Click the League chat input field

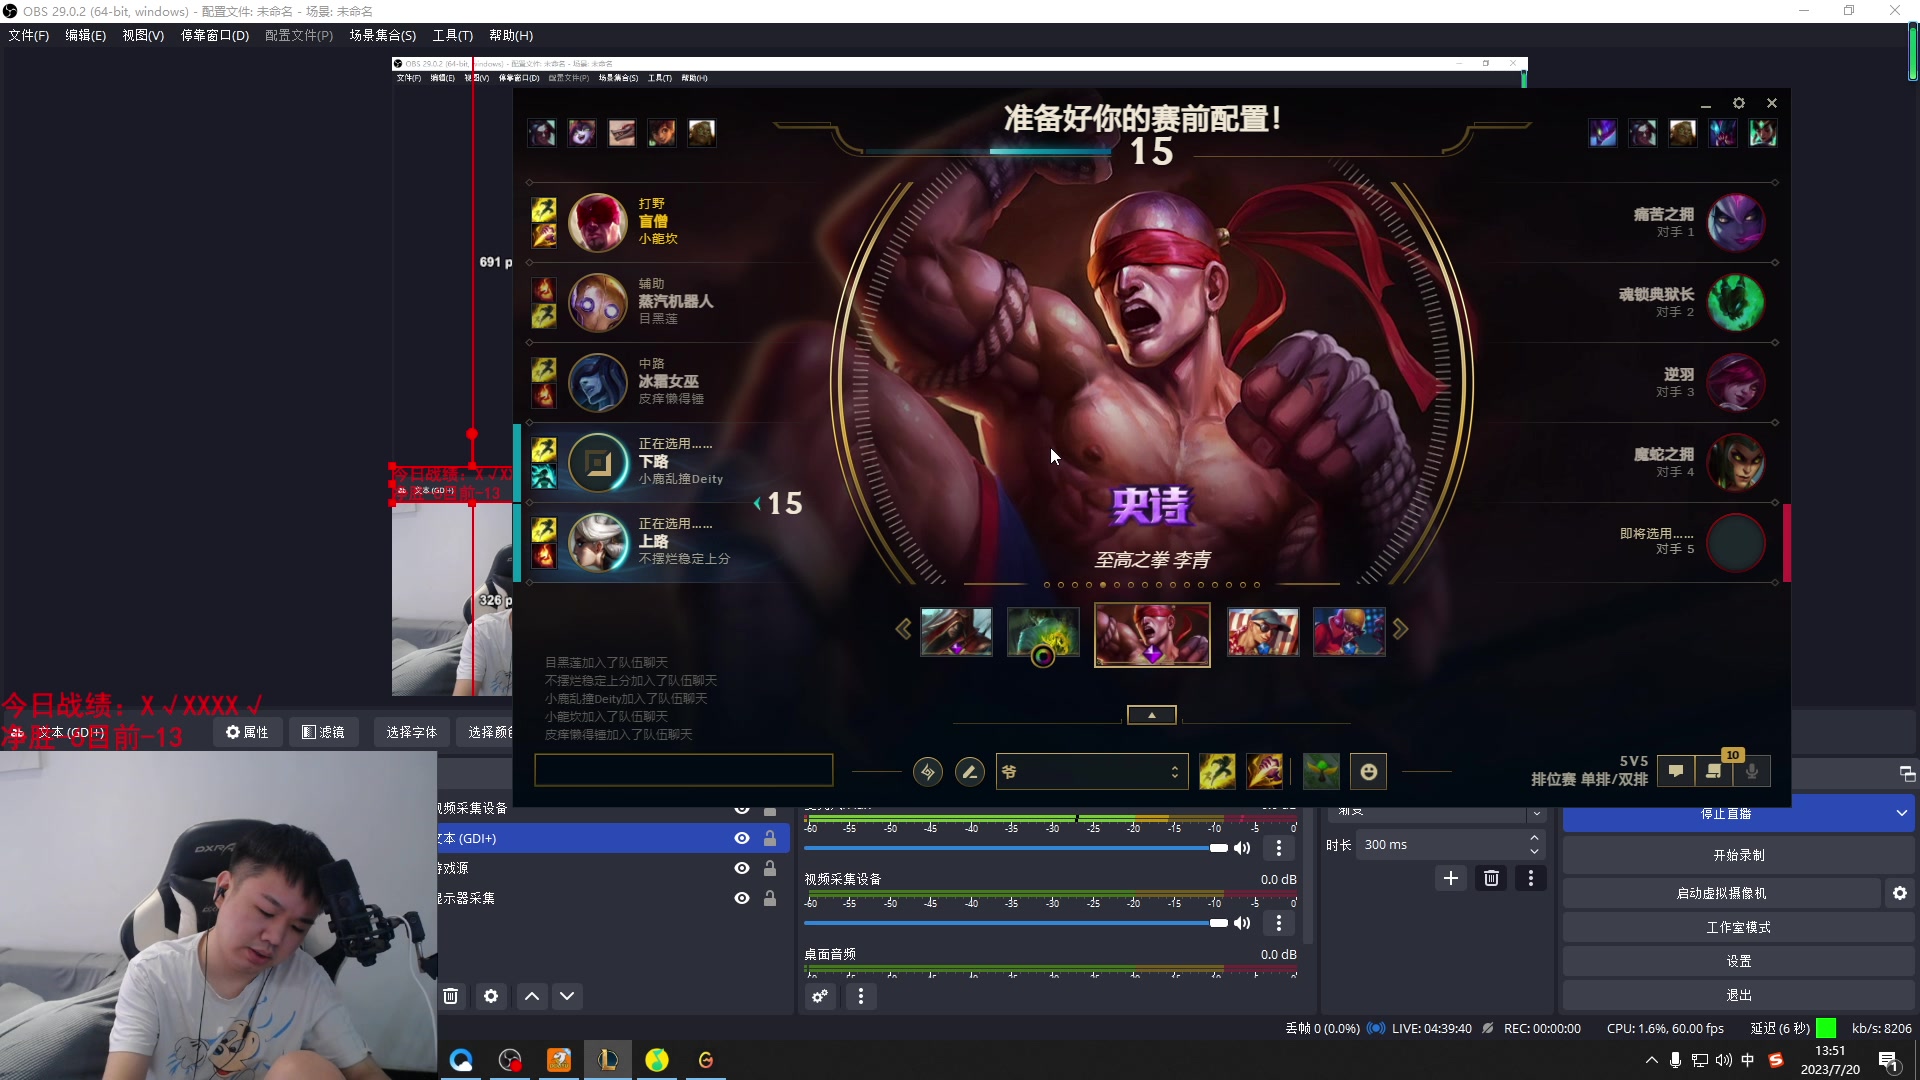tap(683, 770)
